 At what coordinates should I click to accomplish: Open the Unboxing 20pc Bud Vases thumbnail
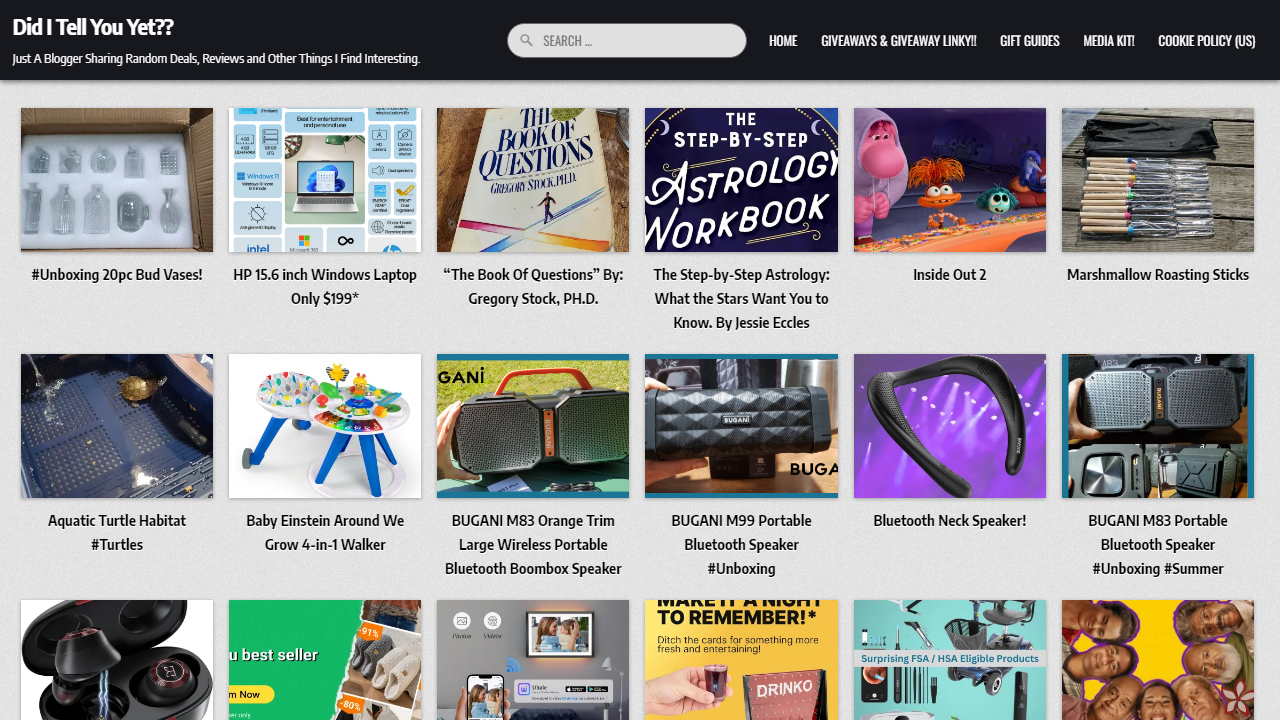[117, 180]
